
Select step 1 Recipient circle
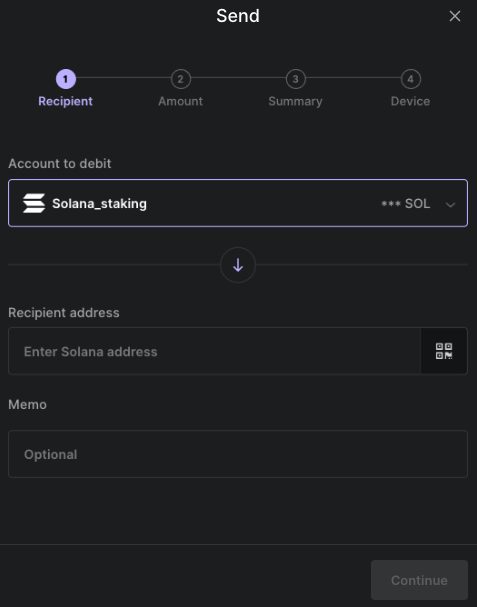tap(65, 79)
